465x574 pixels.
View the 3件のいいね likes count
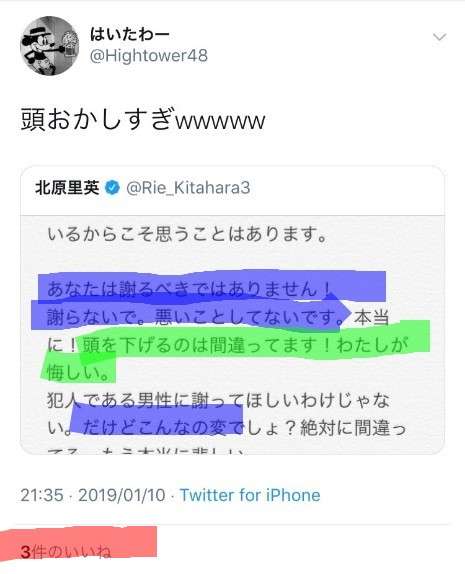pos(66,551)
